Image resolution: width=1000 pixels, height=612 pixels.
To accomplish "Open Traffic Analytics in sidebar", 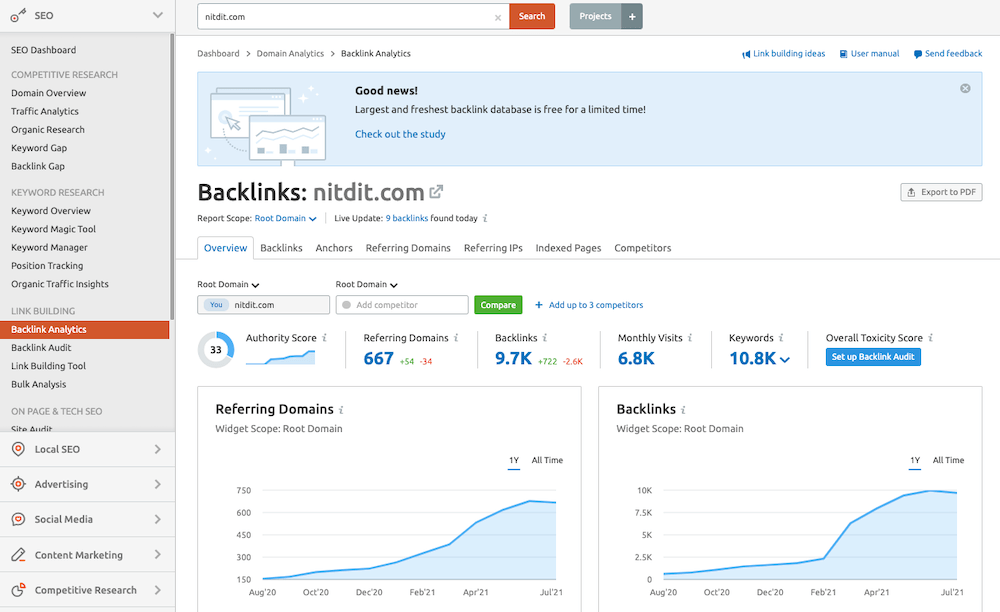I will click(x=45, y=112).
